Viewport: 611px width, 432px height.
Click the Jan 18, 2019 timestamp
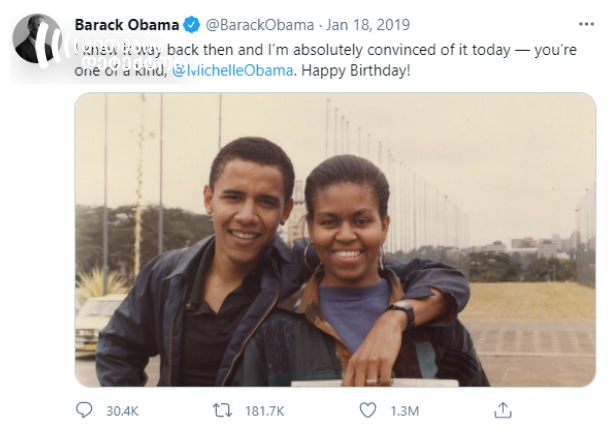pyautogui.click(x=368, y=25)
